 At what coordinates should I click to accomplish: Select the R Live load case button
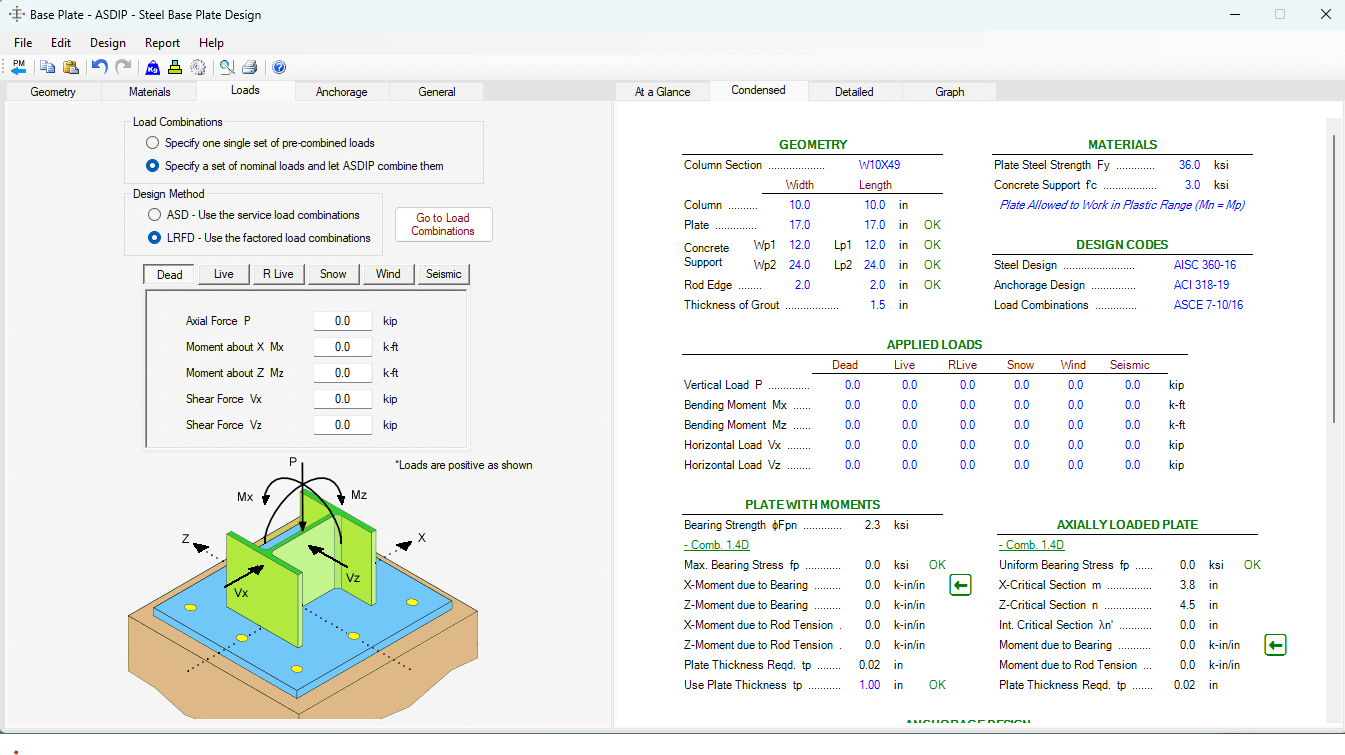279,274
